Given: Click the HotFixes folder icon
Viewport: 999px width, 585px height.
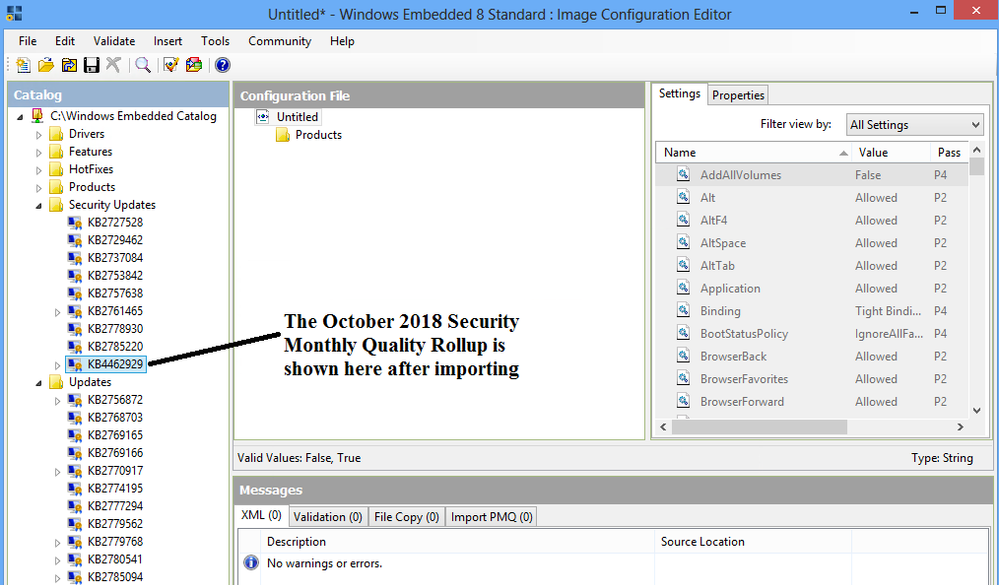Looking at the screenshot, I should pos(57,170).
